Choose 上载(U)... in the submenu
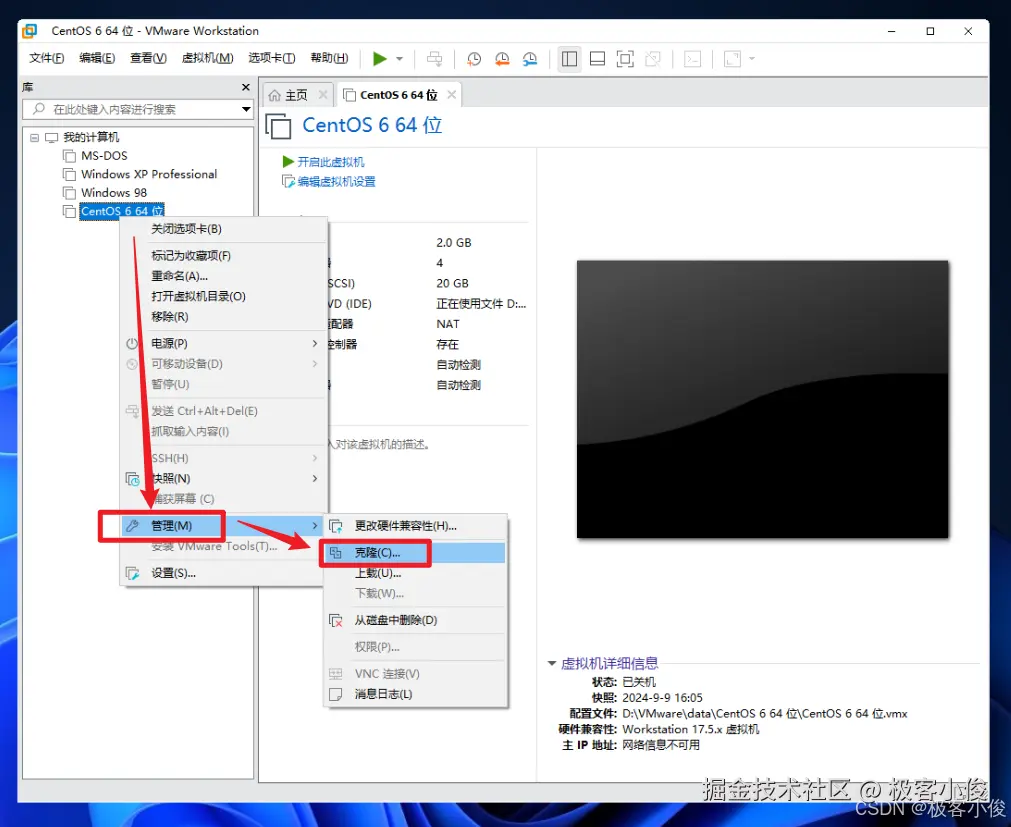1011x827 pixels. tap(415, 573)
